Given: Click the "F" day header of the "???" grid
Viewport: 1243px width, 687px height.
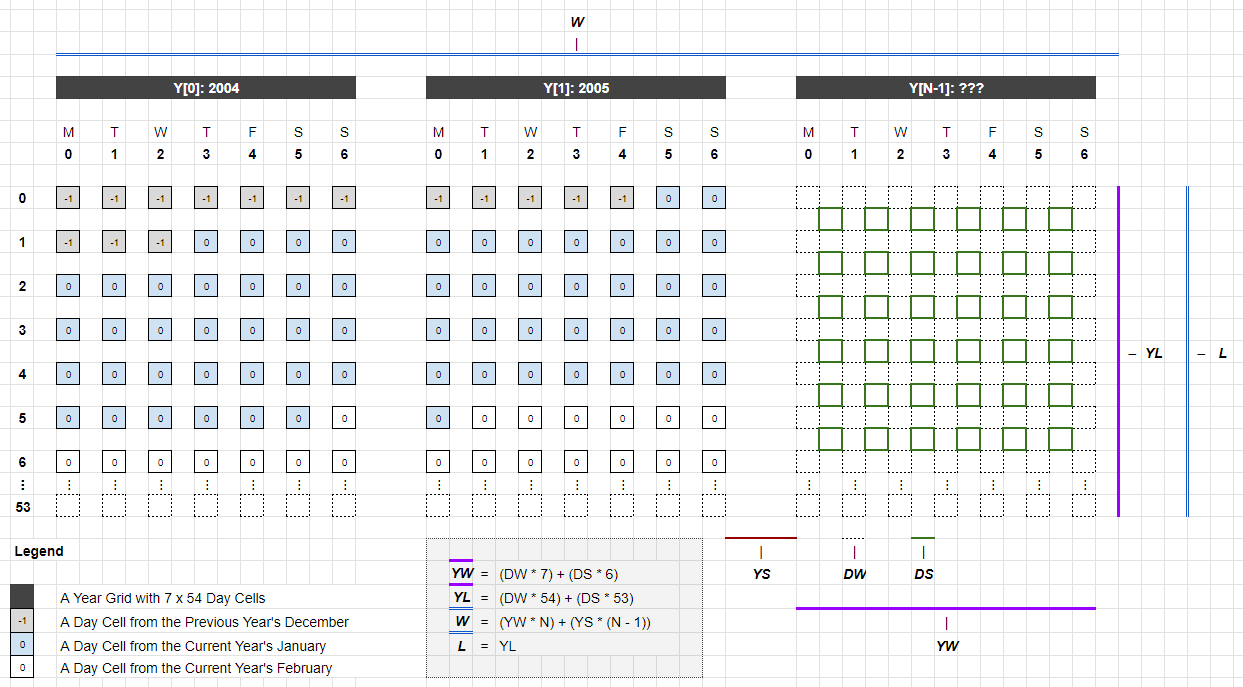Looking at the screenshot, I should coord(992,132).
